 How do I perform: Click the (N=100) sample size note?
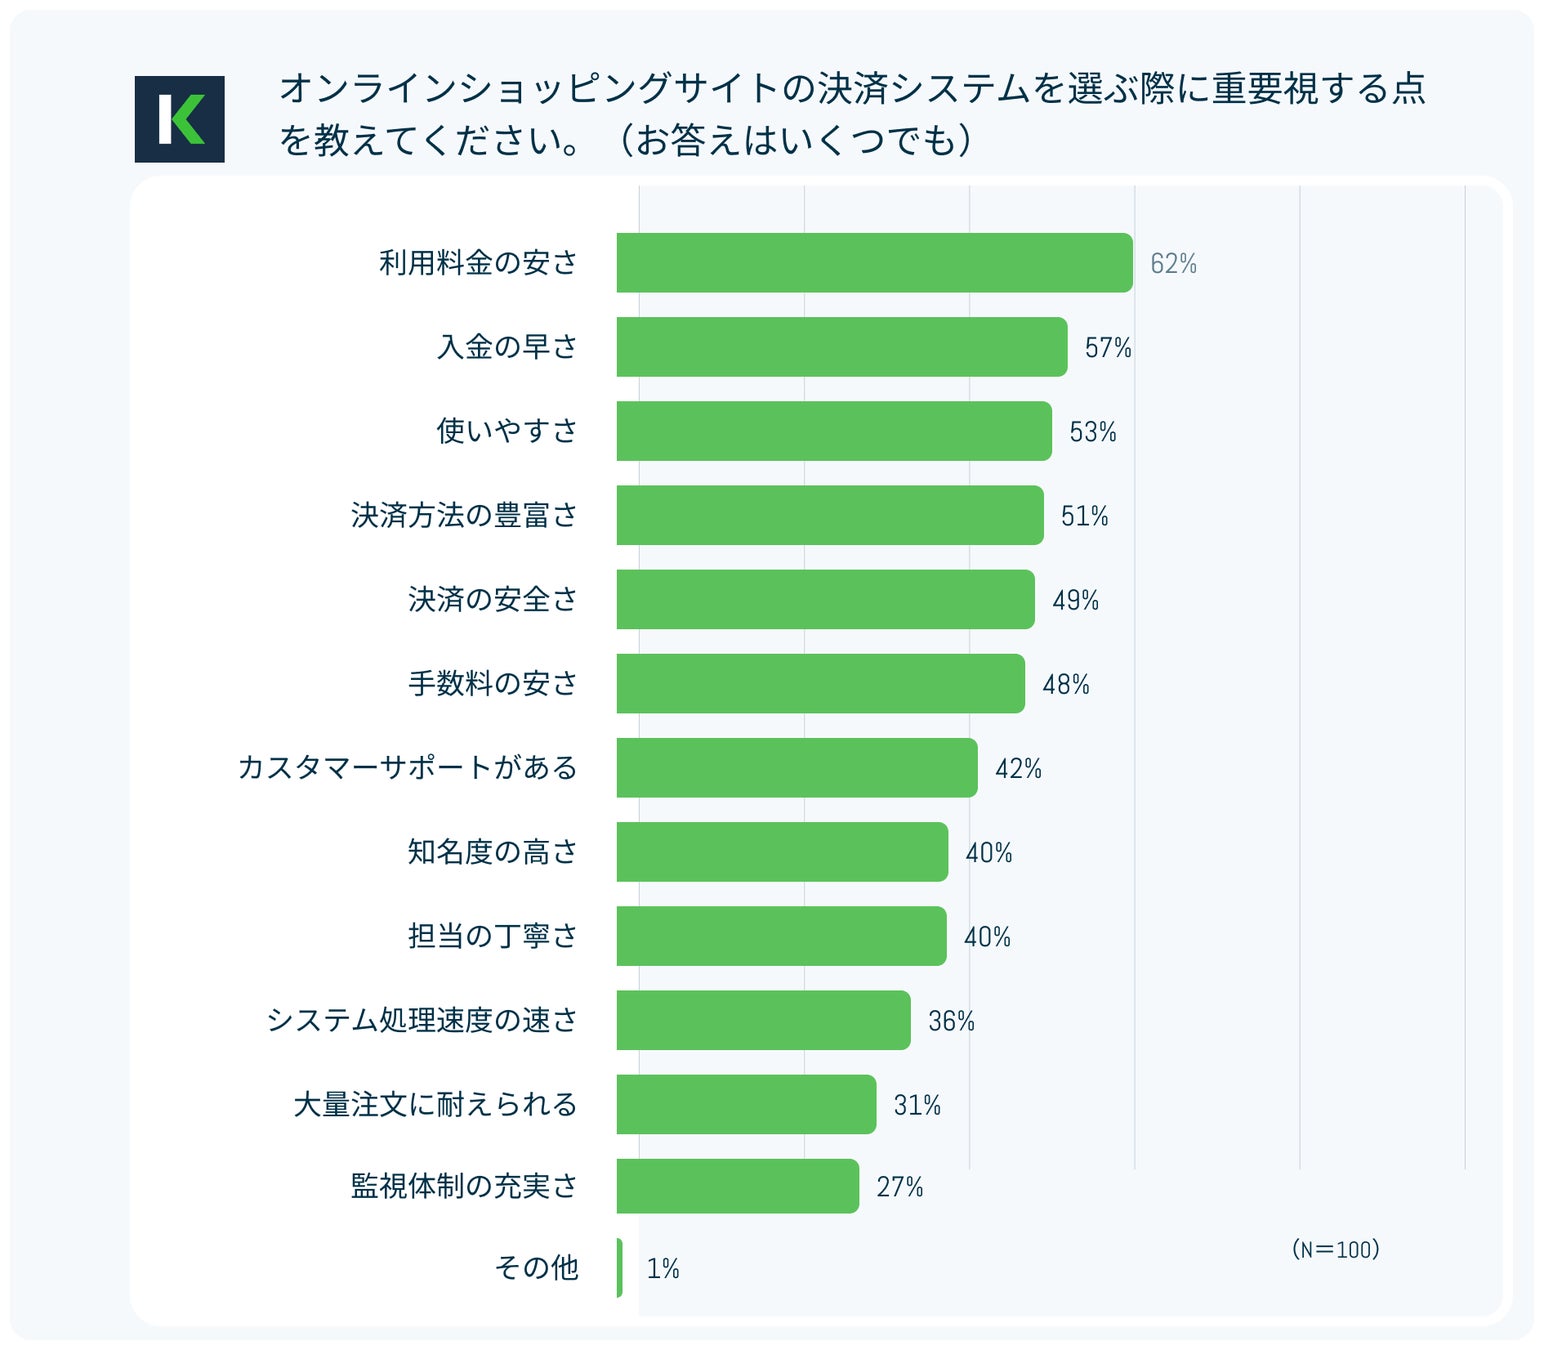click(x=1335, y=1249)
